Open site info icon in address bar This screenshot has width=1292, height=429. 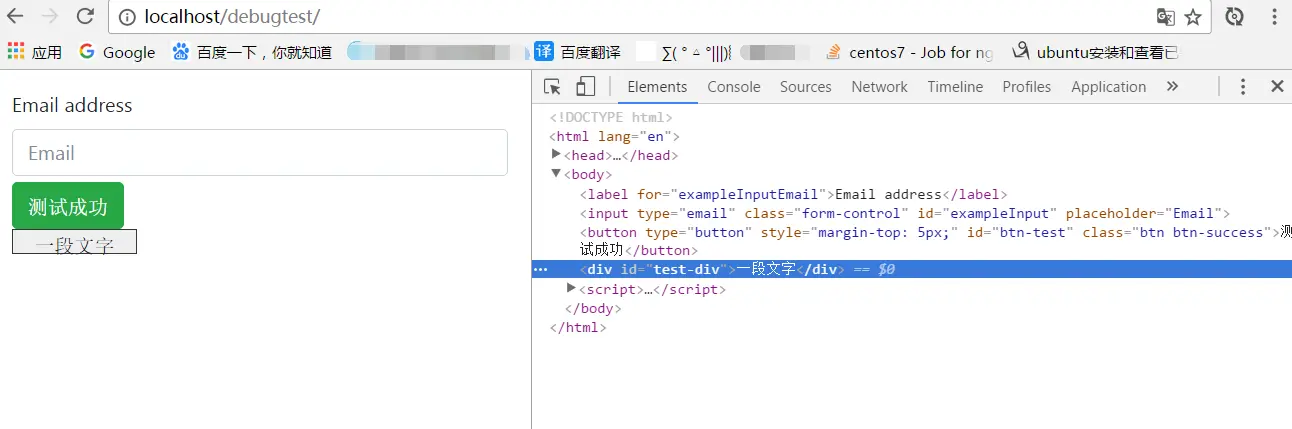126,17
